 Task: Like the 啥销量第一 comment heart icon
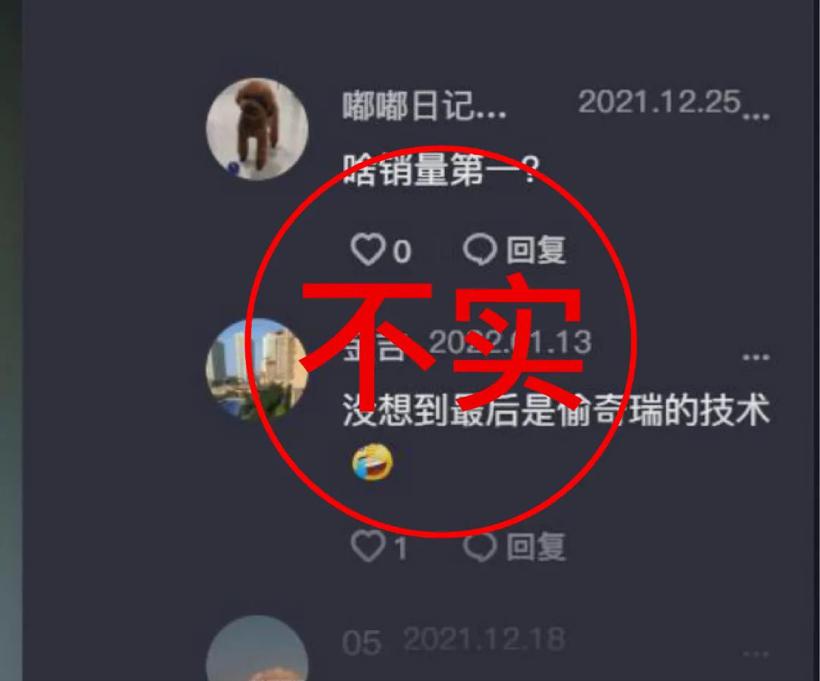[367, 249]
